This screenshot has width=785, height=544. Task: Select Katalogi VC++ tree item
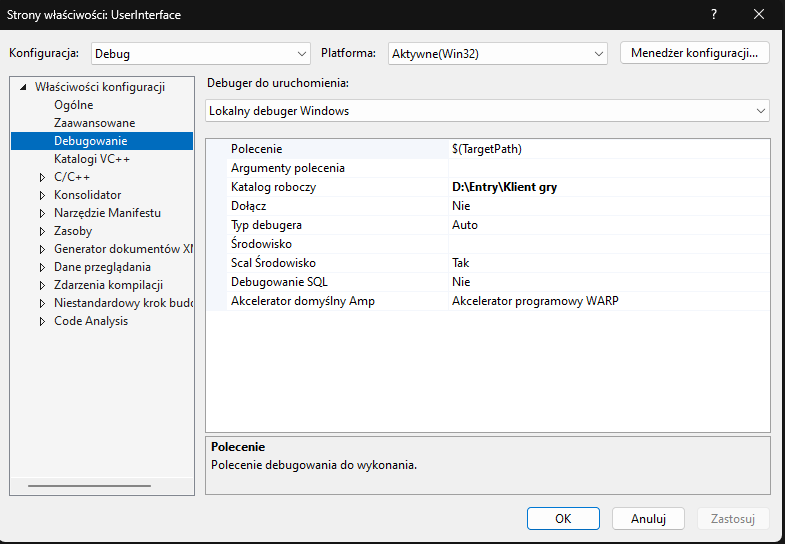pos(92,159)
